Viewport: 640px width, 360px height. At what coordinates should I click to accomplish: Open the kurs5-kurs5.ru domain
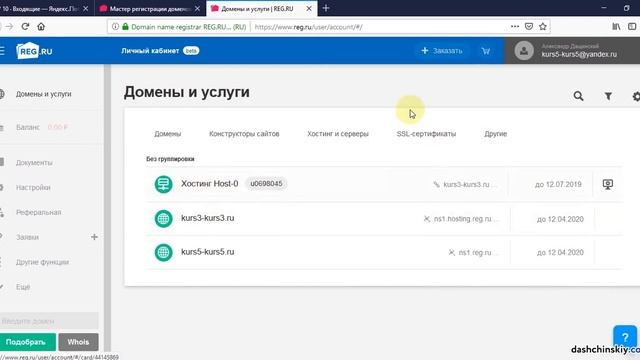(208, 252)
